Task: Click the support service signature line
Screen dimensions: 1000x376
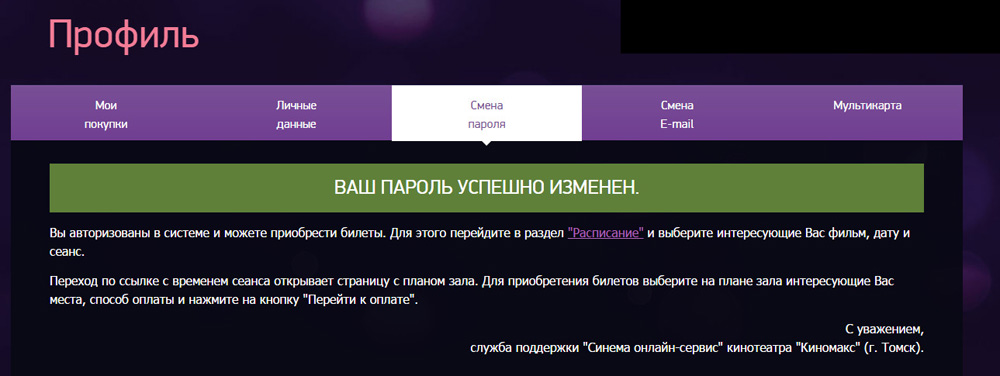Action: click(x=696, y=349)
